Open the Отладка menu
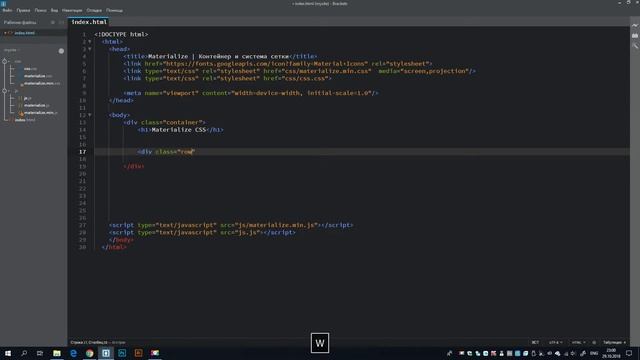This screenshot has height=360, width=640. tap(94, 10)
